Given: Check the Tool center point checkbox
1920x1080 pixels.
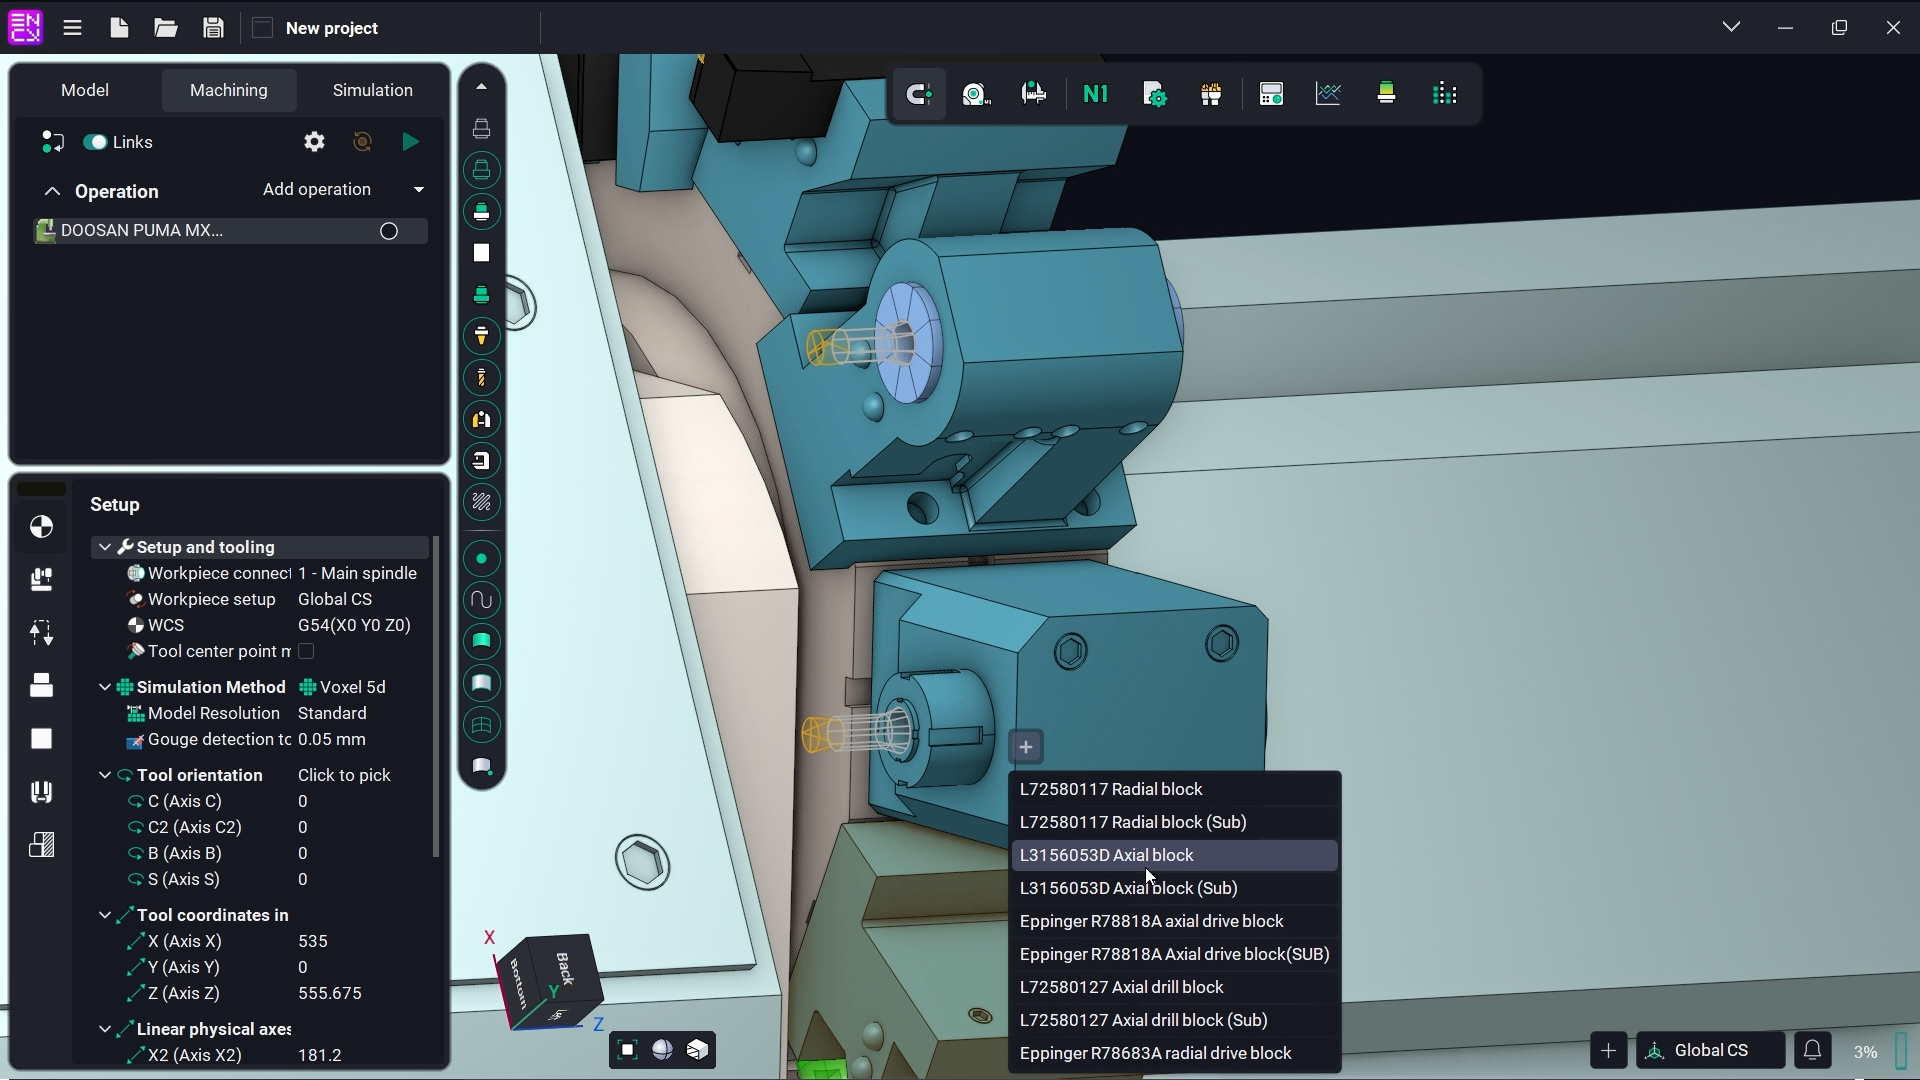Looking at the screenshot, I should tap(306, 651).
